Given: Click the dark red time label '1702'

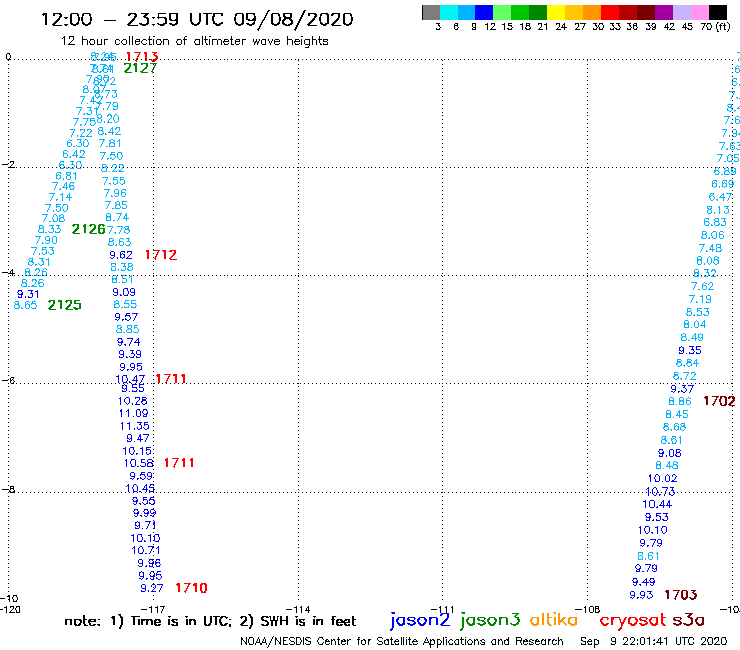Looking at the screenshot, I should (719, 401).
